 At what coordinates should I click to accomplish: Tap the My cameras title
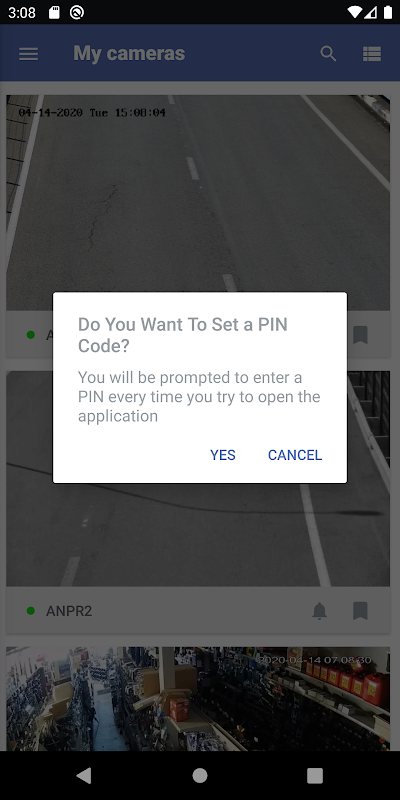click(x=129, y=54)
